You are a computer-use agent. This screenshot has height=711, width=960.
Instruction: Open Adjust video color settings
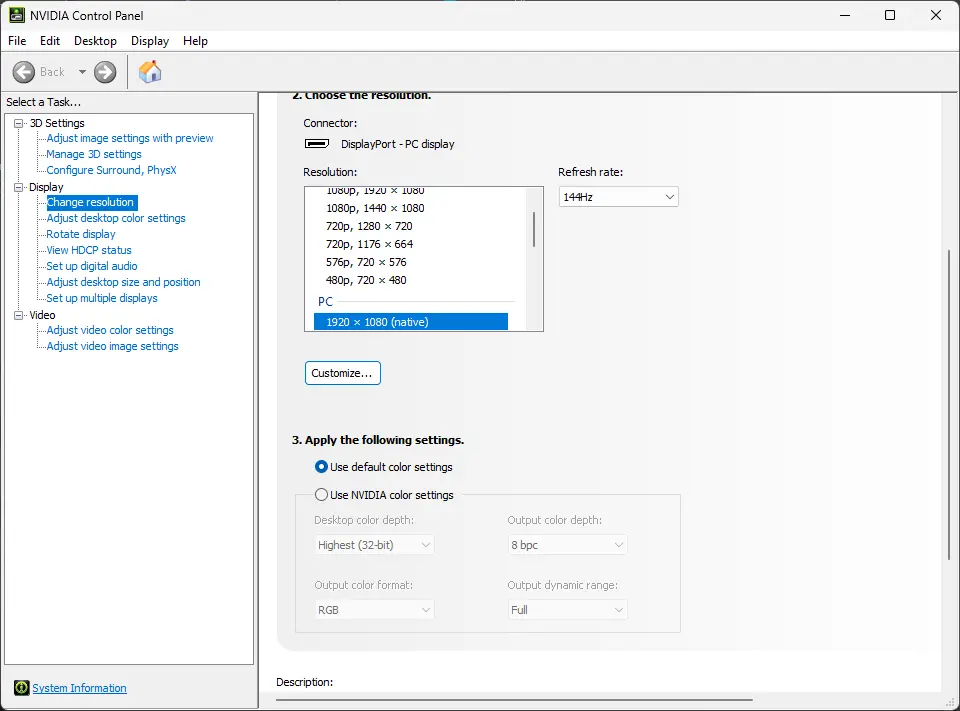pyautogui.click(x=110, y=330)
